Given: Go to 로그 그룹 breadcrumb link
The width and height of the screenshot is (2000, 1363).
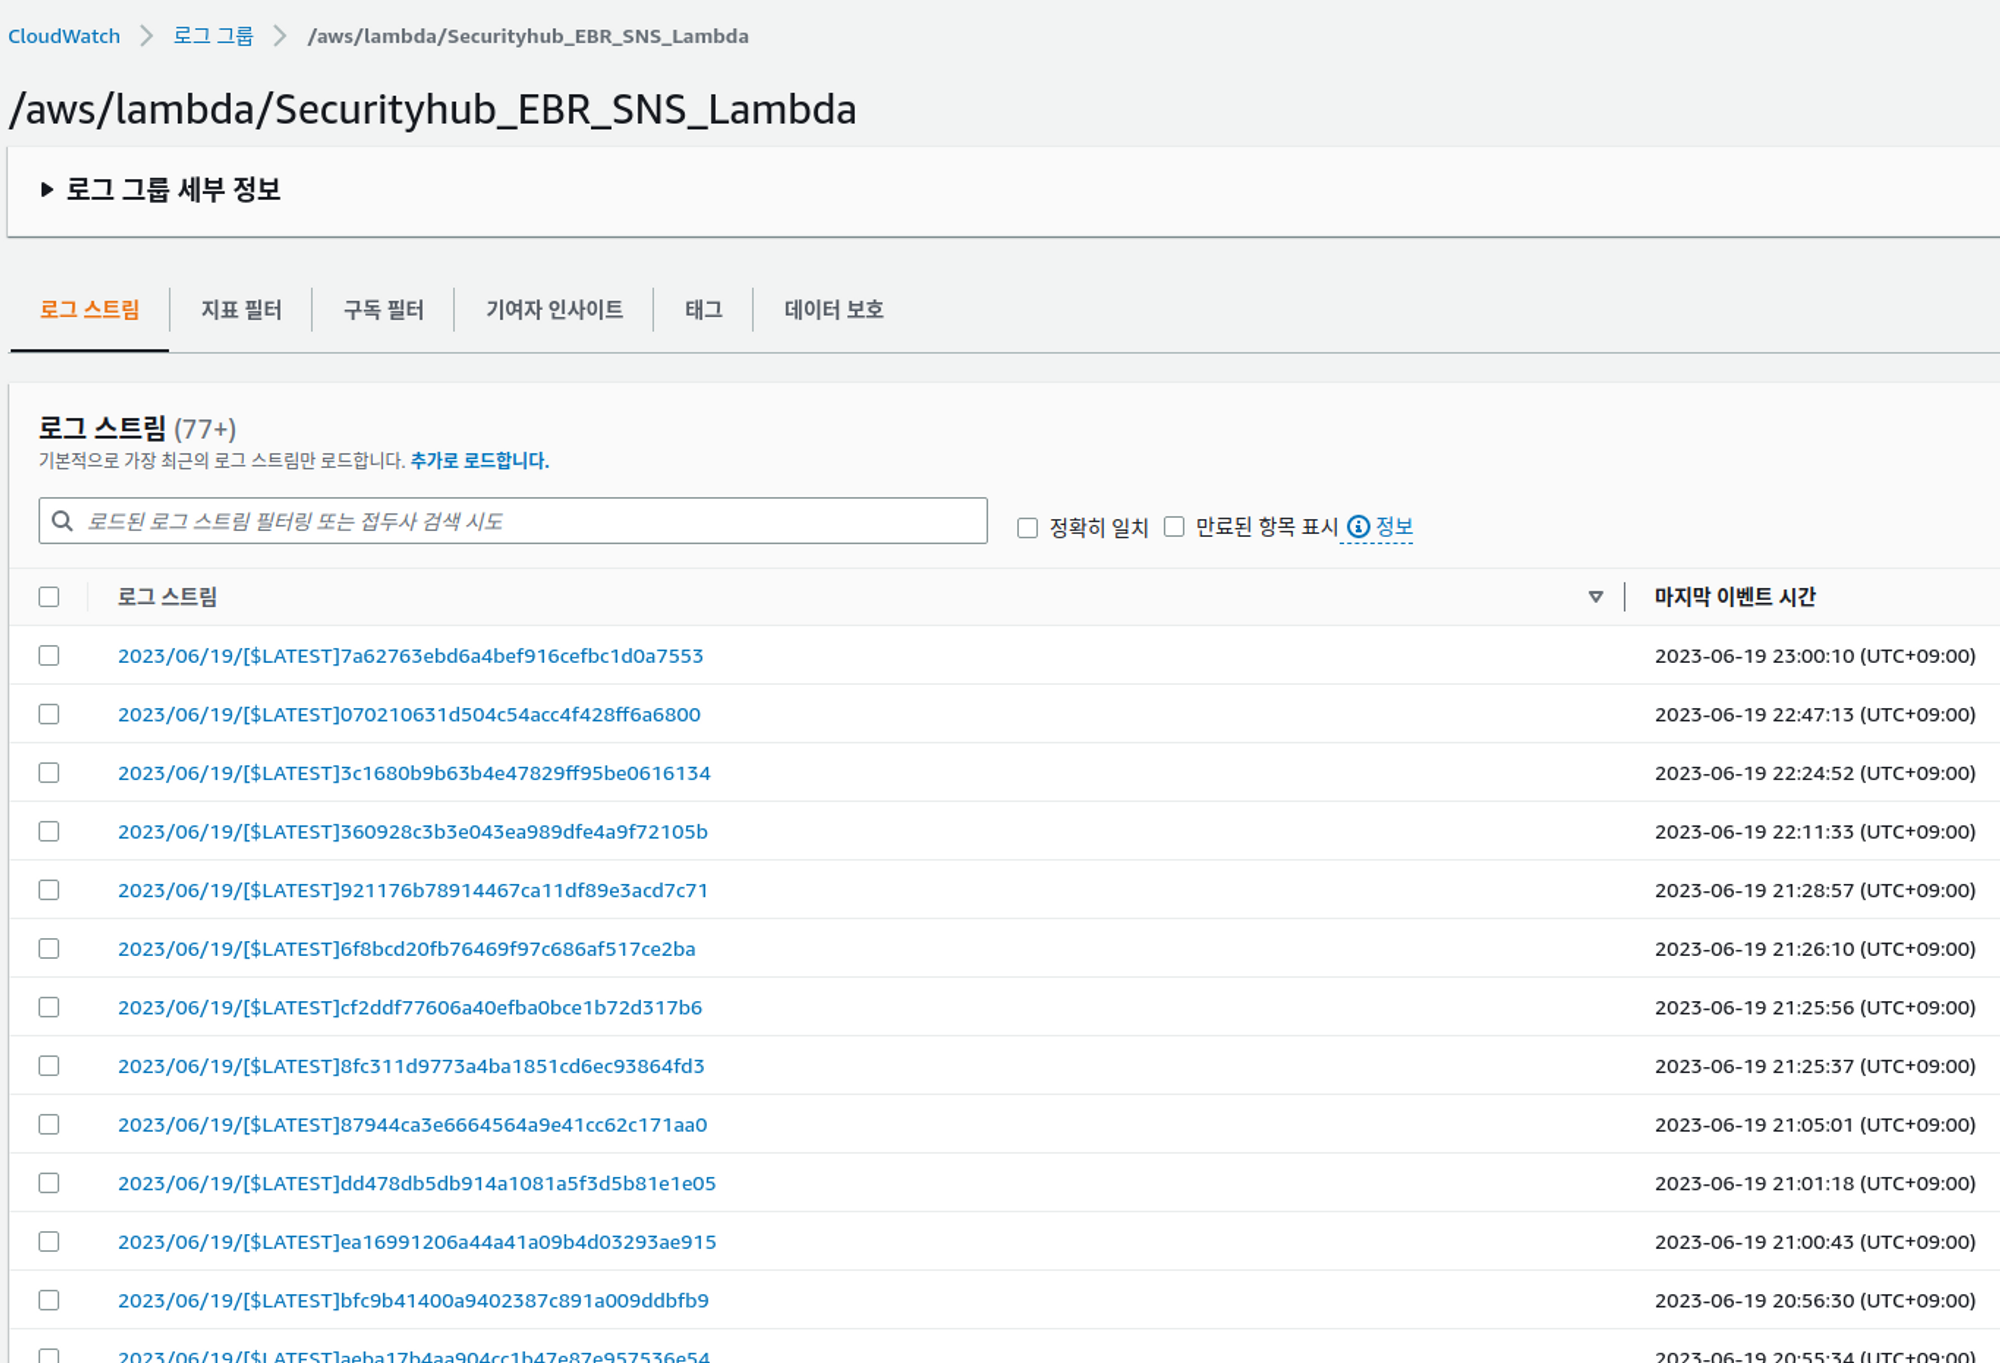Looking at the screenshot, I should (x=213, y=36).
